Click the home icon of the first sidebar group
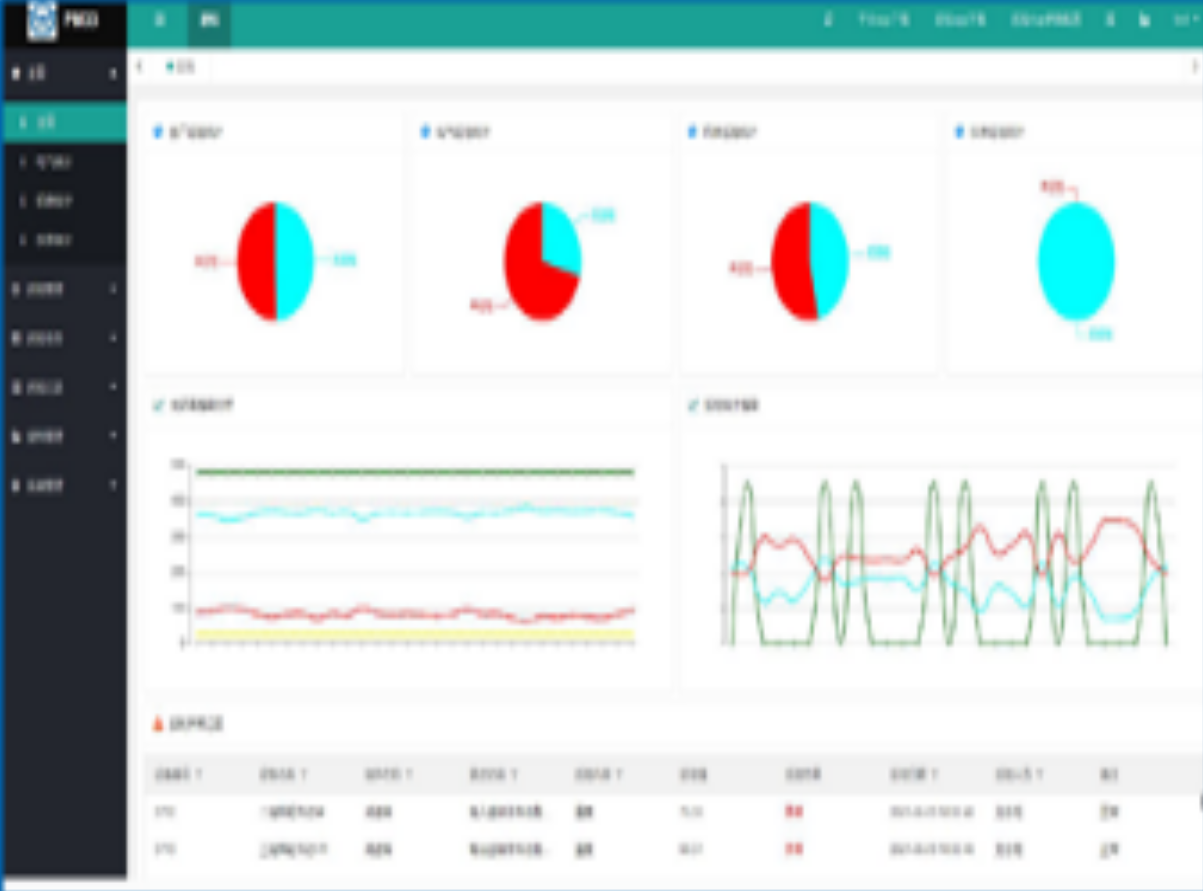 15,73
